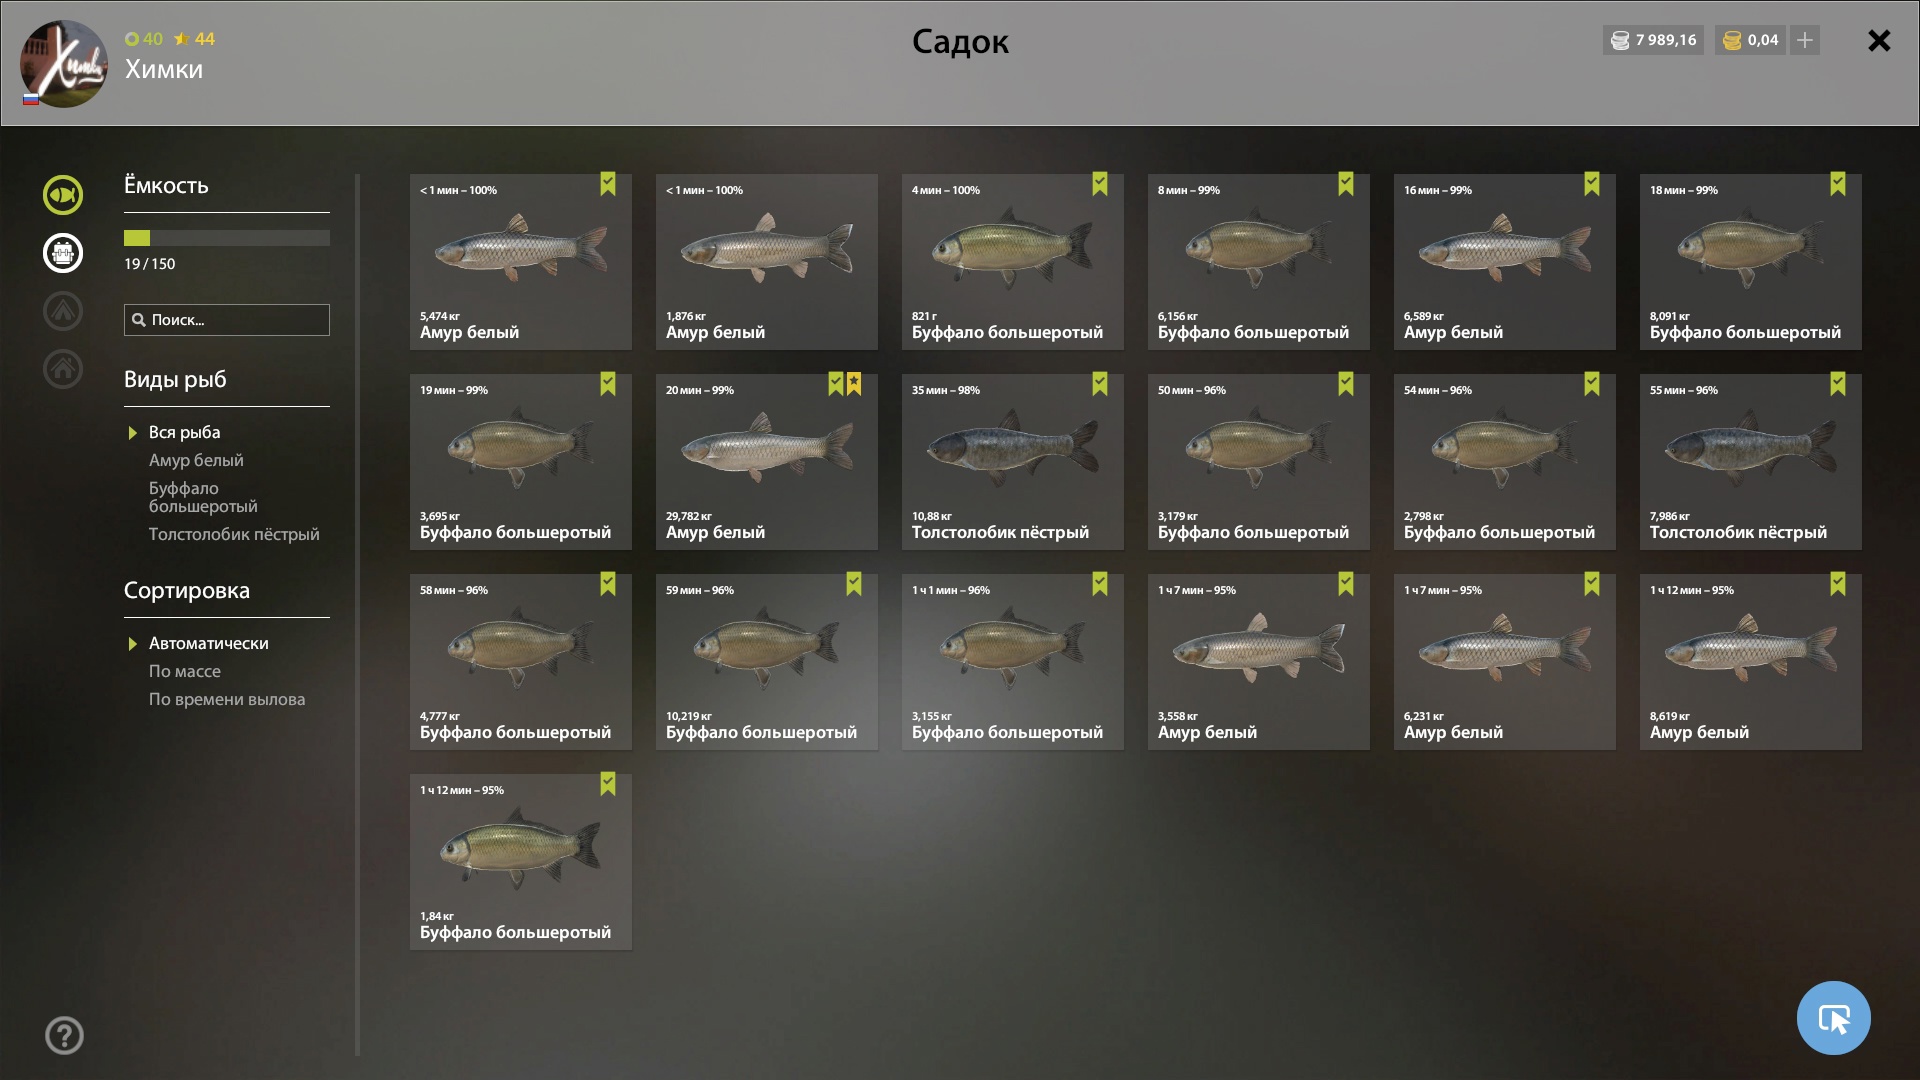Toggle bookmark on the 5,474 кг Амур белый
This screenshot has width=1920, height=1080.
[x=608, y=184]
